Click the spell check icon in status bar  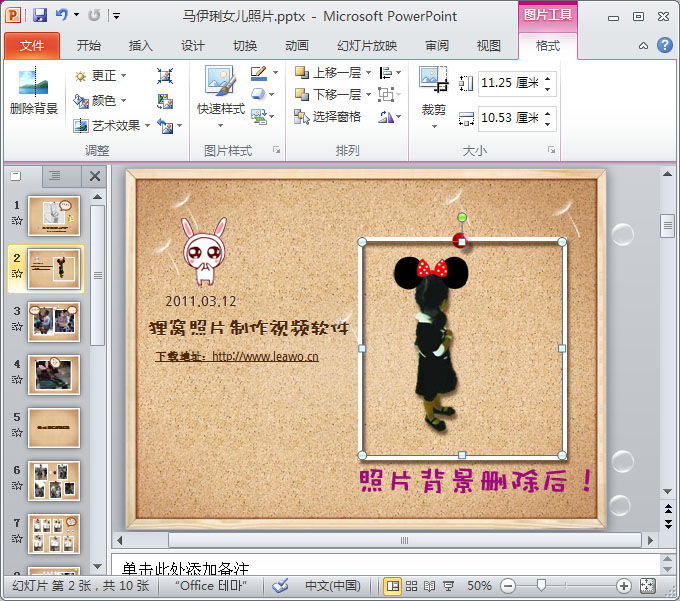(281, 586)
